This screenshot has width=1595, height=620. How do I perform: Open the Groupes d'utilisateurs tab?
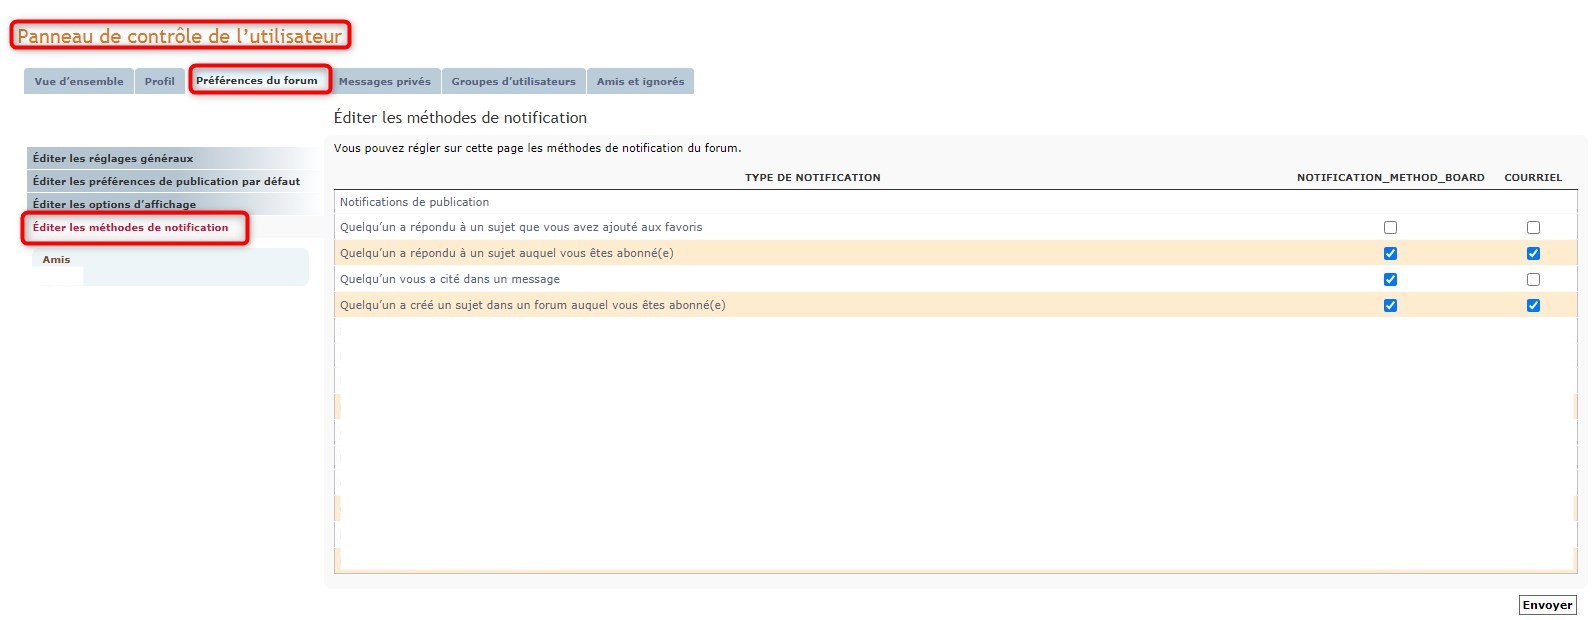(x=513, y=82)
